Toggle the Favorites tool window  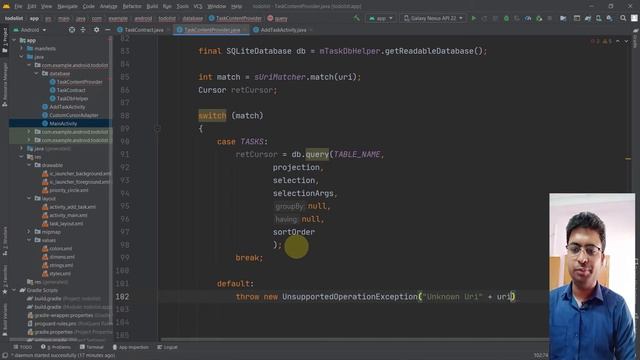coord(5,280)
